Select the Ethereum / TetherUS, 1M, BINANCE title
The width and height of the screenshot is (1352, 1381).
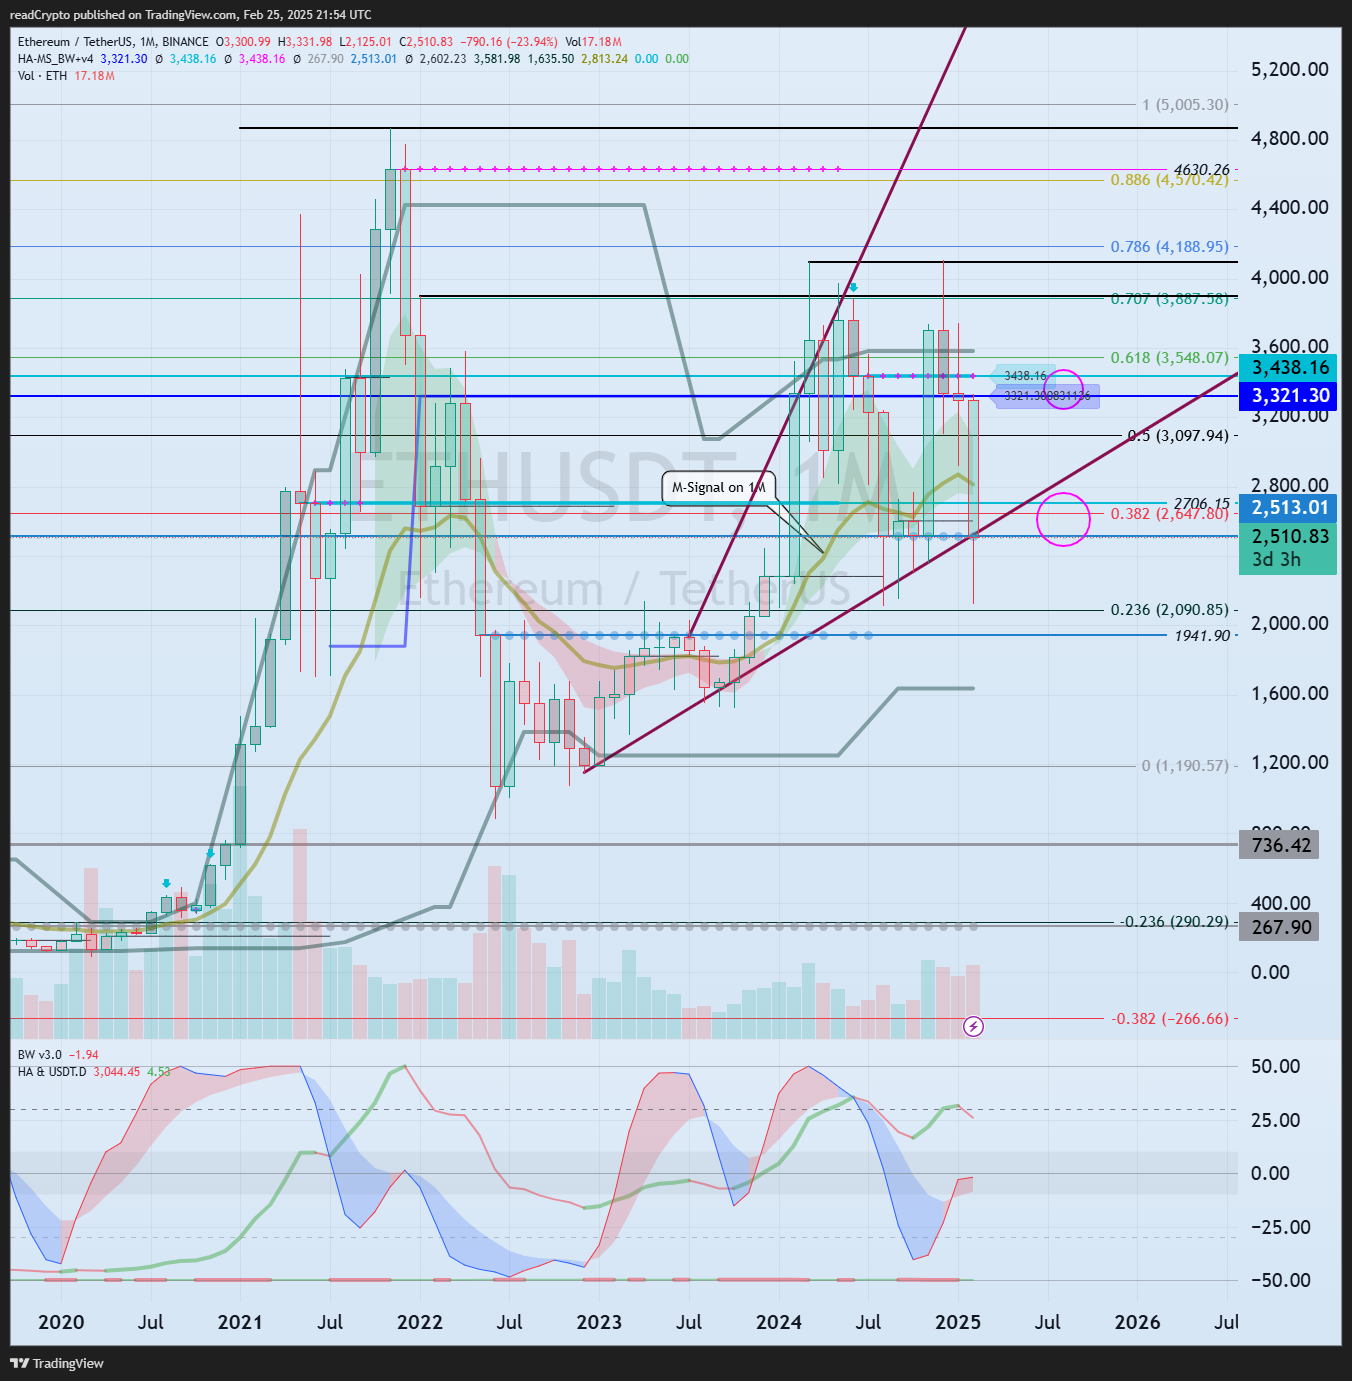point(114,42)
